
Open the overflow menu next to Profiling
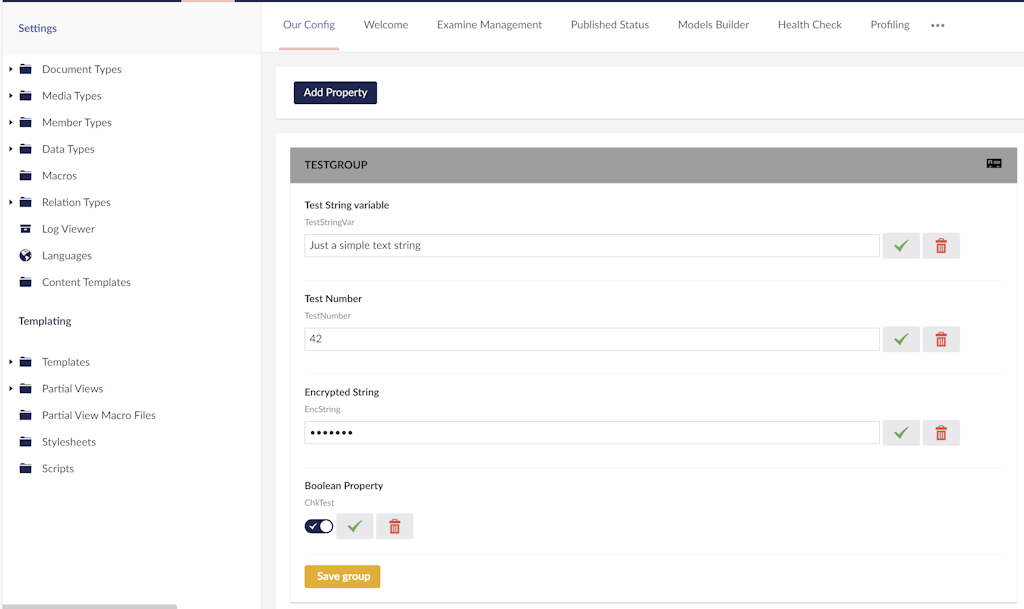pos(937,24)
